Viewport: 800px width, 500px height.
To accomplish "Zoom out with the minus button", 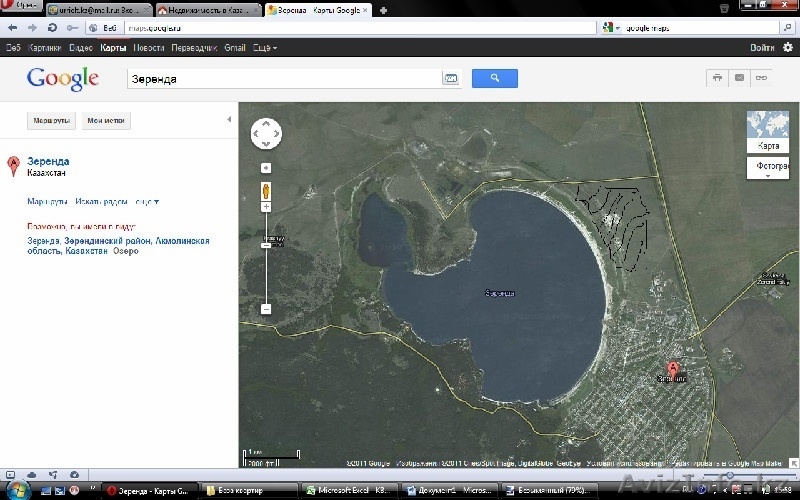I will 266,309.
